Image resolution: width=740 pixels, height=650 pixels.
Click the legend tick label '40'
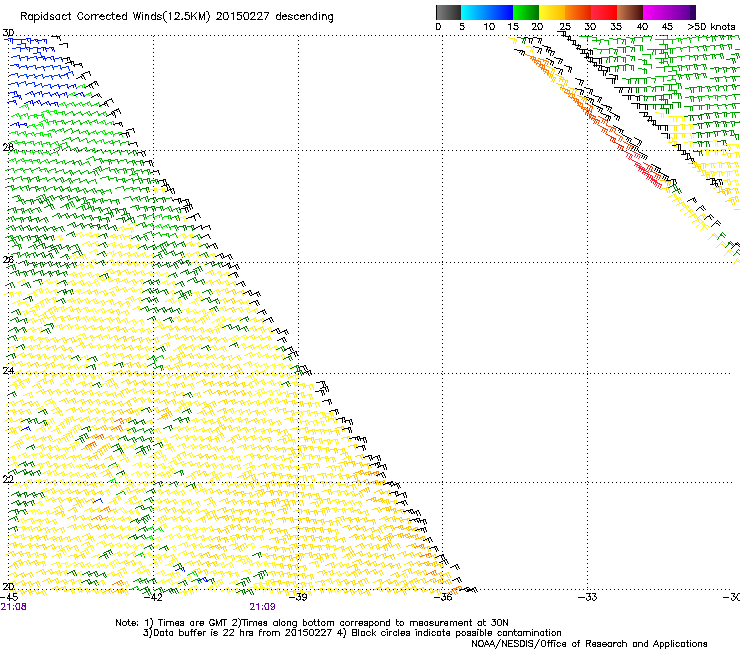point(642,27)
